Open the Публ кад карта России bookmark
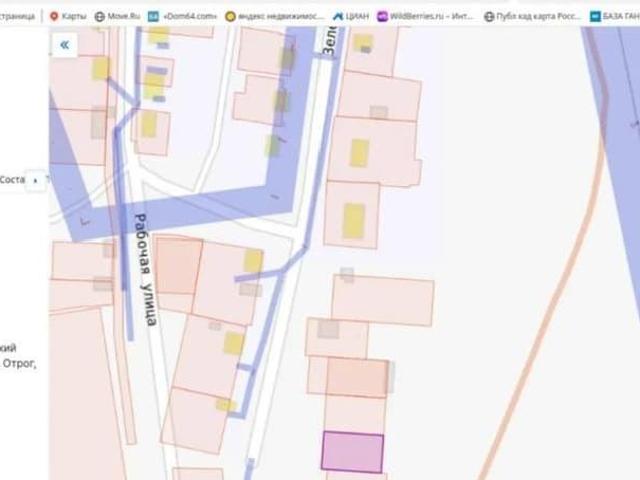Viewport: 640px width, 480px height. (x=532, y=16)
